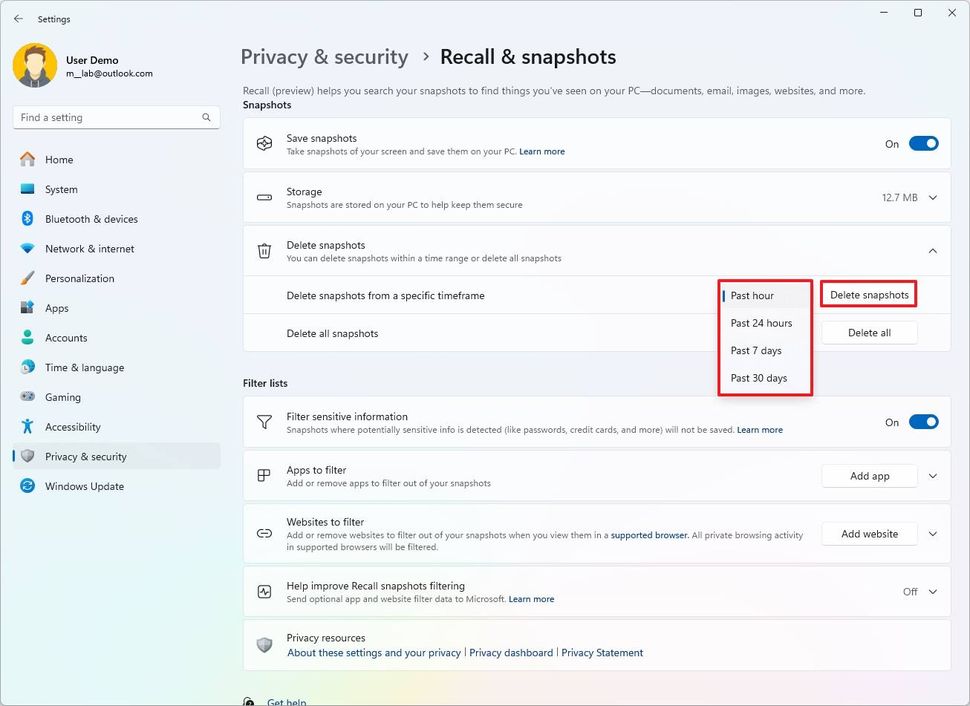This screenshot has width=970, height=706.
Task: Expand the Storage section chevron
Action: pyautogui.click(x=933, y=198)
